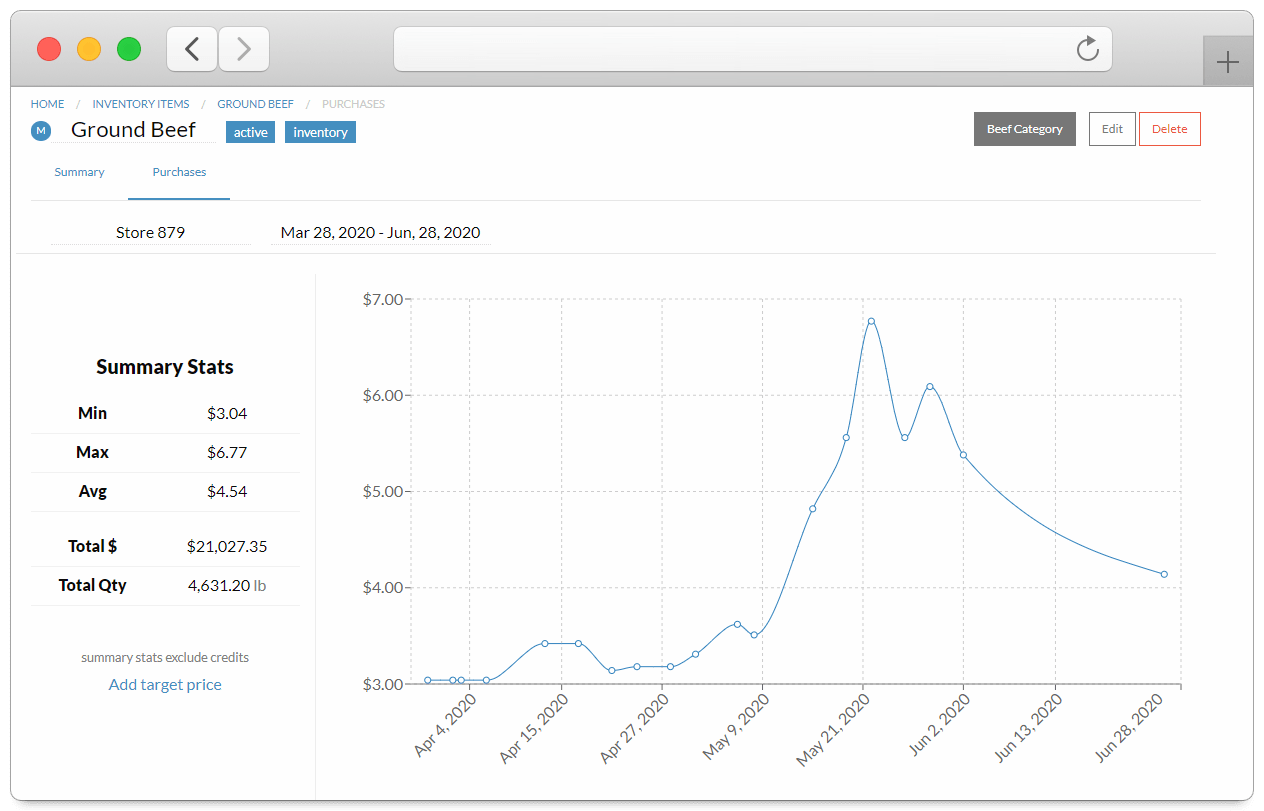
Task: Select the Purchases tab
Action: coord(179,171)
